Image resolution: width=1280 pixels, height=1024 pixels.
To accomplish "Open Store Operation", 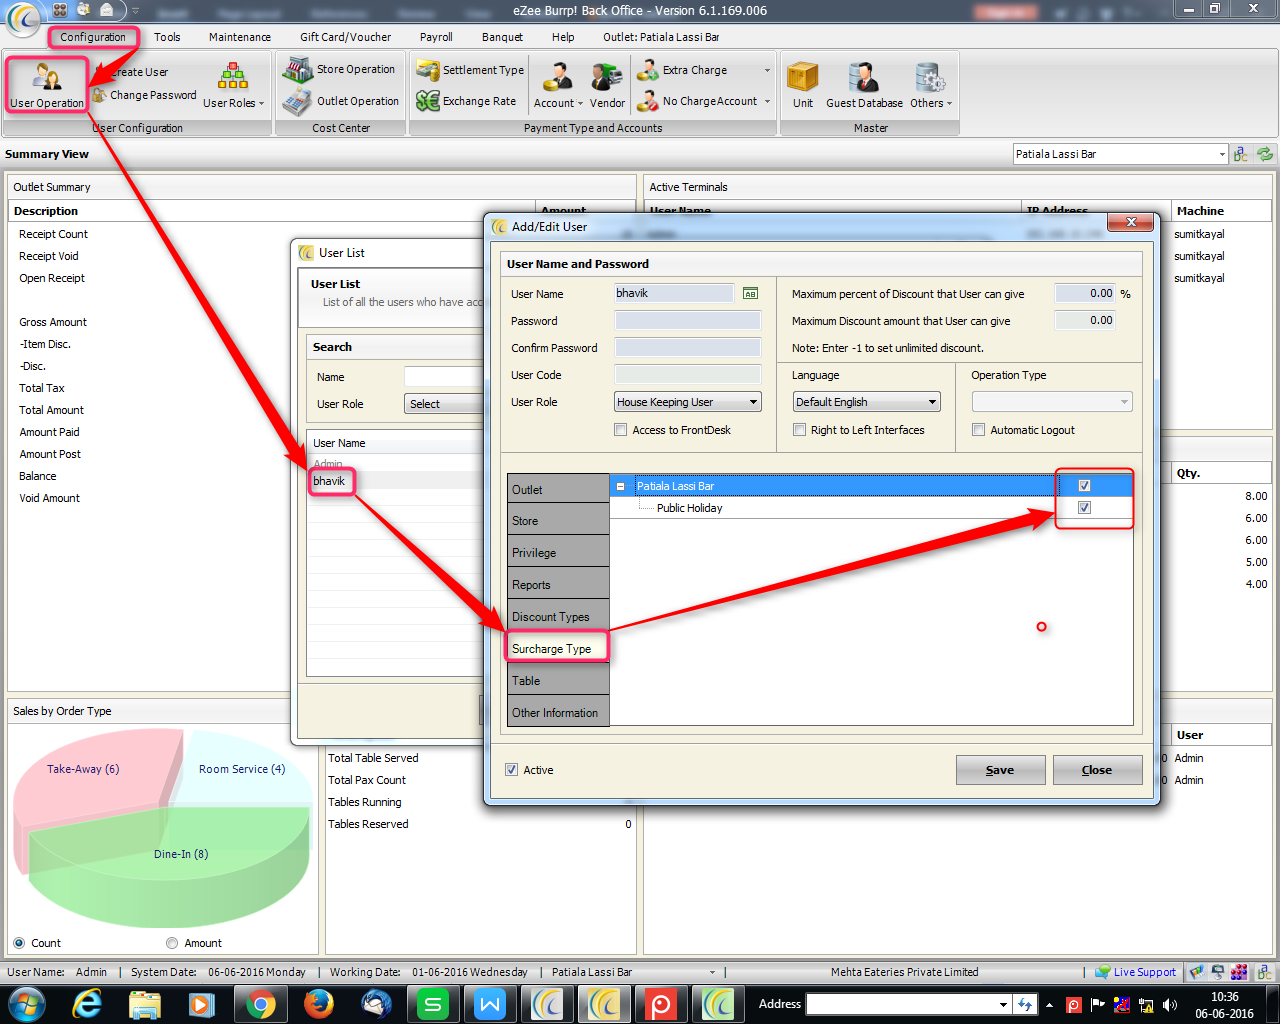I will click(339, 69).
